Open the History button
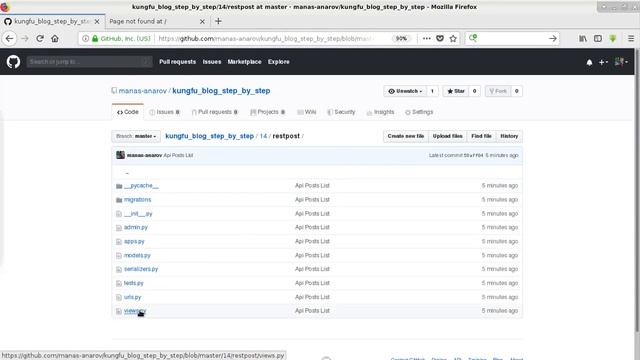Viewport: 640px width, 360px height. 509,136
